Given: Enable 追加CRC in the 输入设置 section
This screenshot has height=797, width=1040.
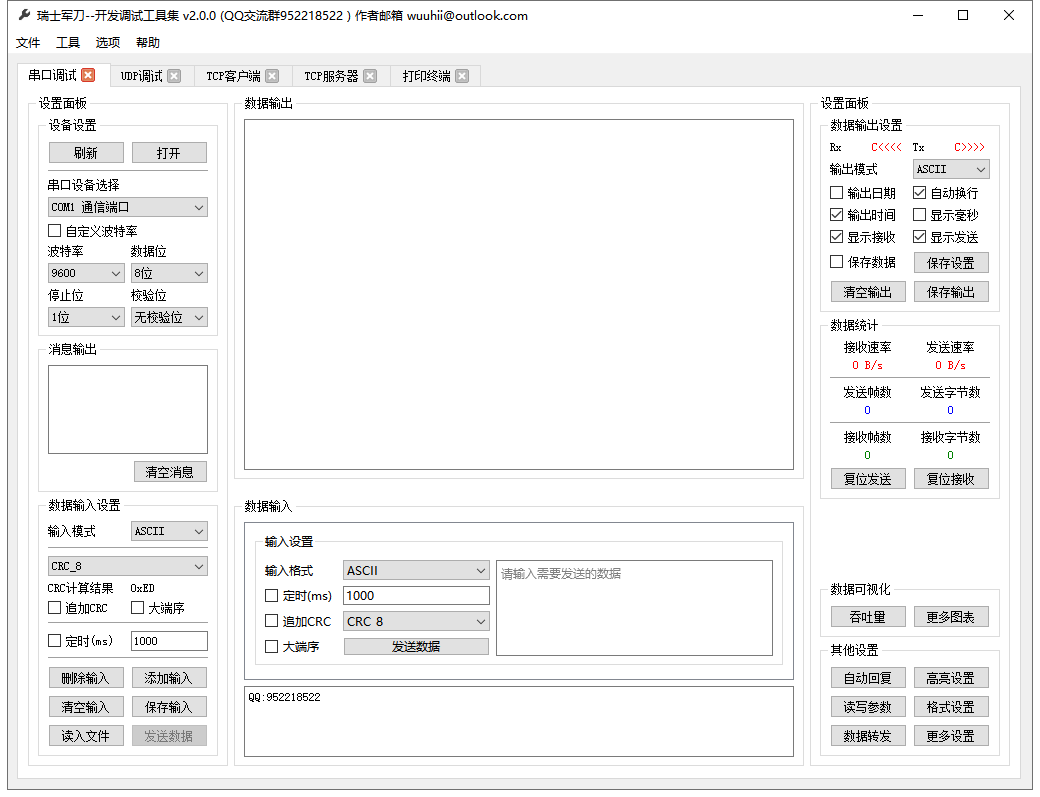Looking at the screenshot, I should [x=271, y=621].
